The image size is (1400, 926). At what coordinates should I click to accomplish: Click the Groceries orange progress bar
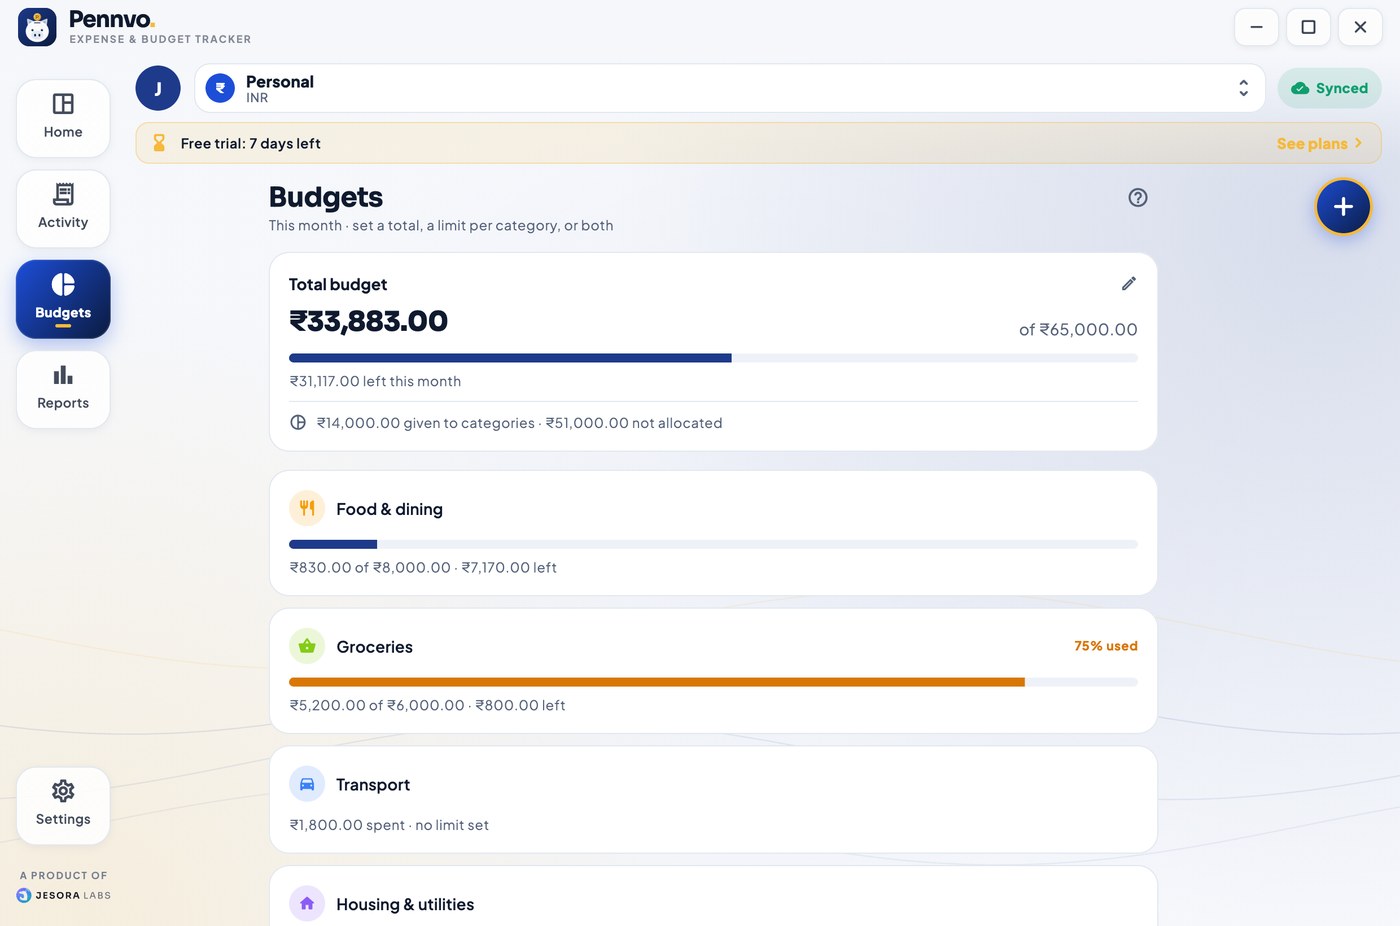click(713, 682)
